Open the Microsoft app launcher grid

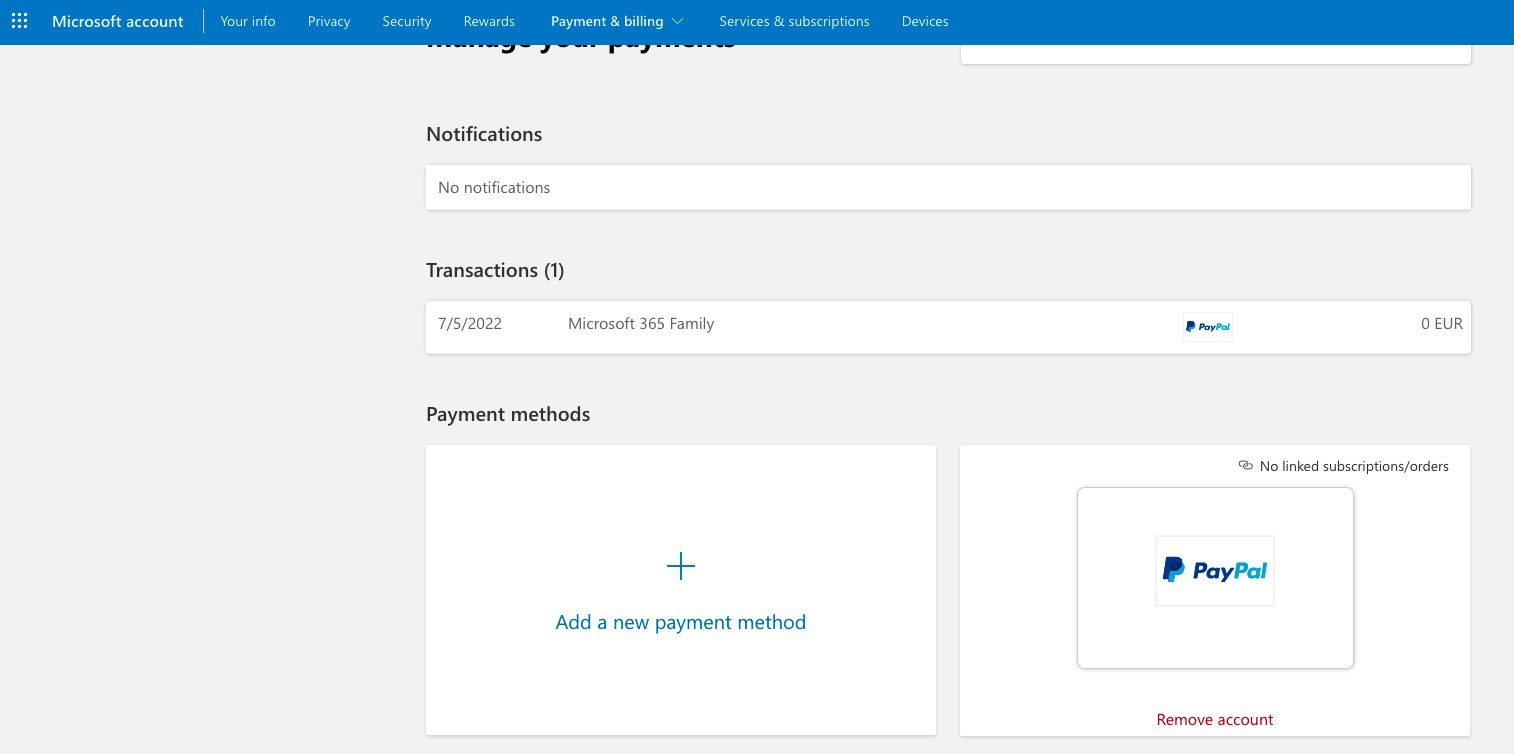(19, 20)
